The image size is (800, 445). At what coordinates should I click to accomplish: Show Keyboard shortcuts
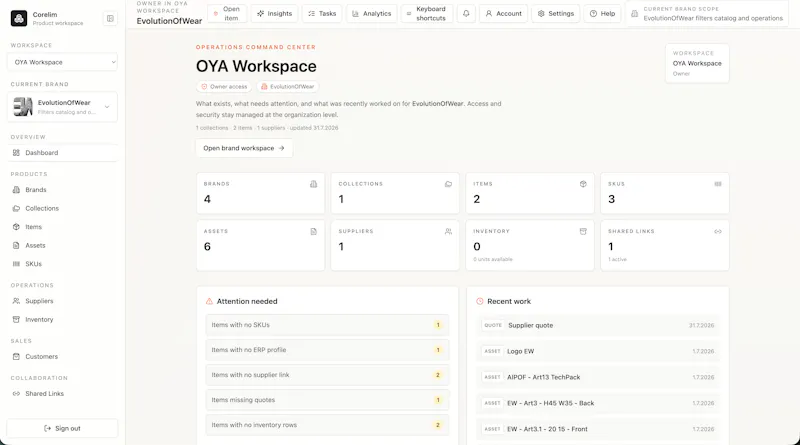[427, 14]
